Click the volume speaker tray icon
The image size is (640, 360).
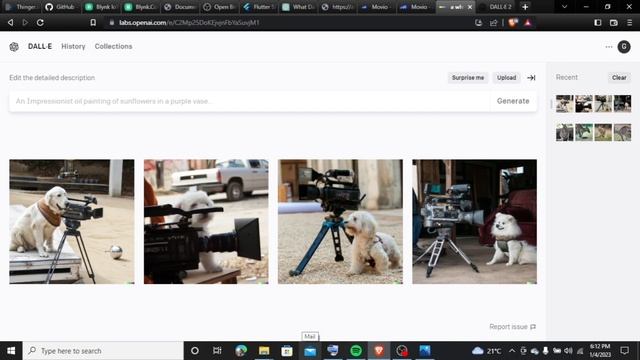568,351
